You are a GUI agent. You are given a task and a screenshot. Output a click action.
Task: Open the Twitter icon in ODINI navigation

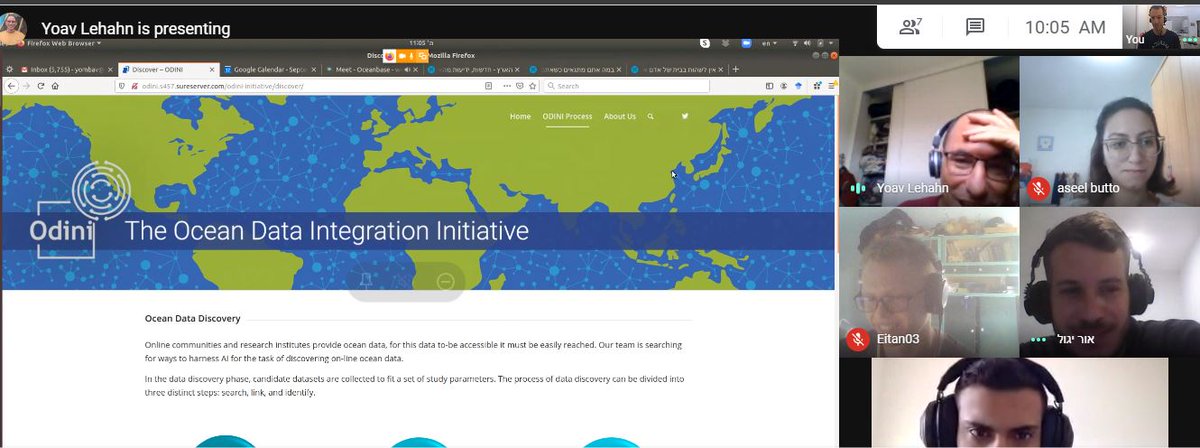[x=685, y=116]
